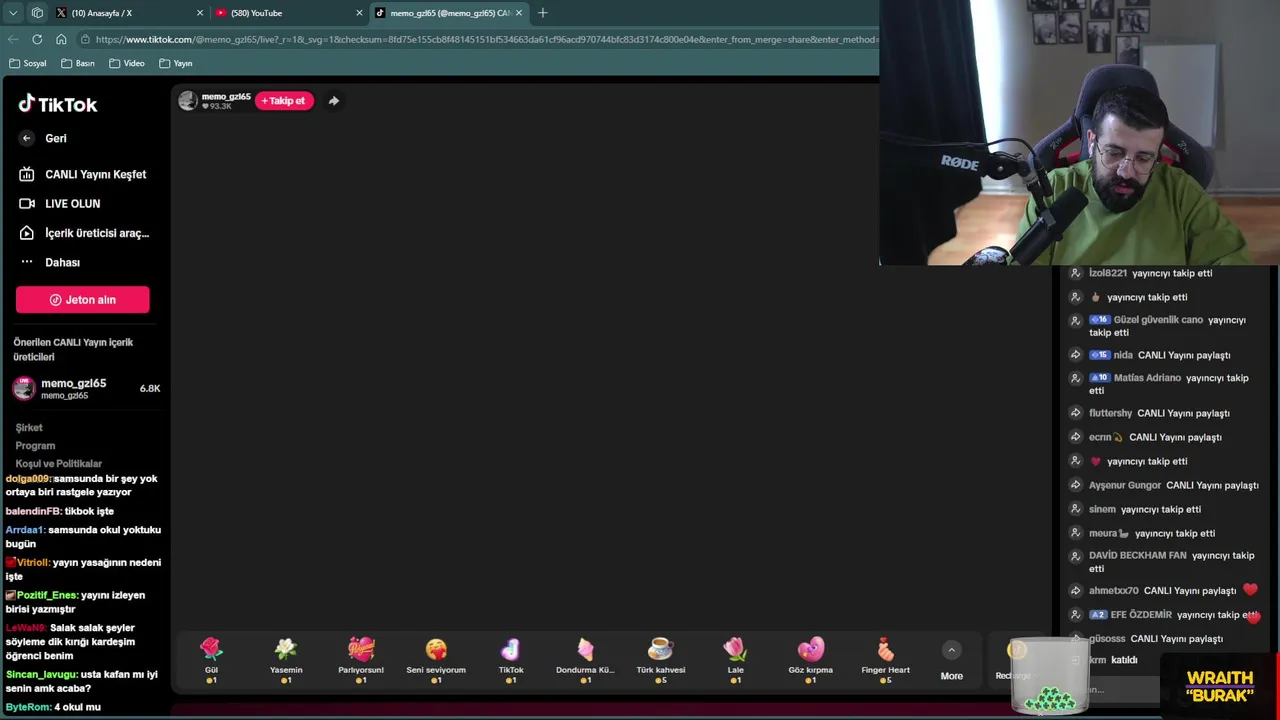Screen dimensions: 1280x720
Task: Click dolga009 chat message
Action: (x=84, y=485)
